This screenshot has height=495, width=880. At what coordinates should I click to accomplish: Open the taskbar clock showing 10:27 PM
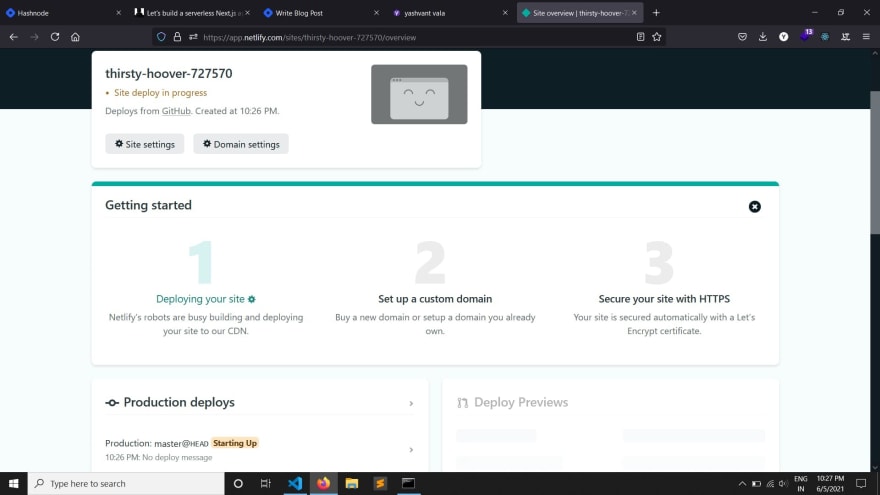[830, 483]
